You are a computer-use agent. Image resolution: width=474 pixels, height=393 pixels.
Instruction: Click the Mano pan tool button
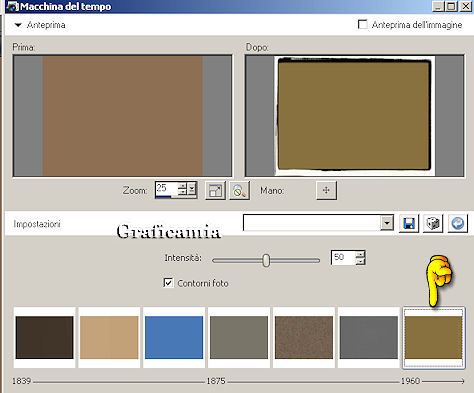pyautogui.click(x=326, y=190)
